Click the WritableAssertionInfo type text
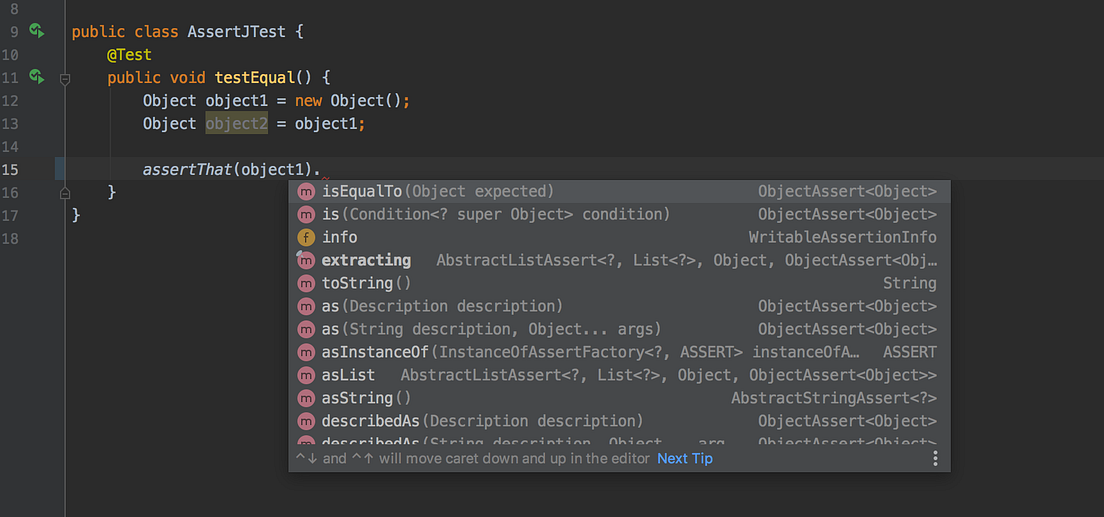Viewport: 1104px width, 517px height. (843, 237)
